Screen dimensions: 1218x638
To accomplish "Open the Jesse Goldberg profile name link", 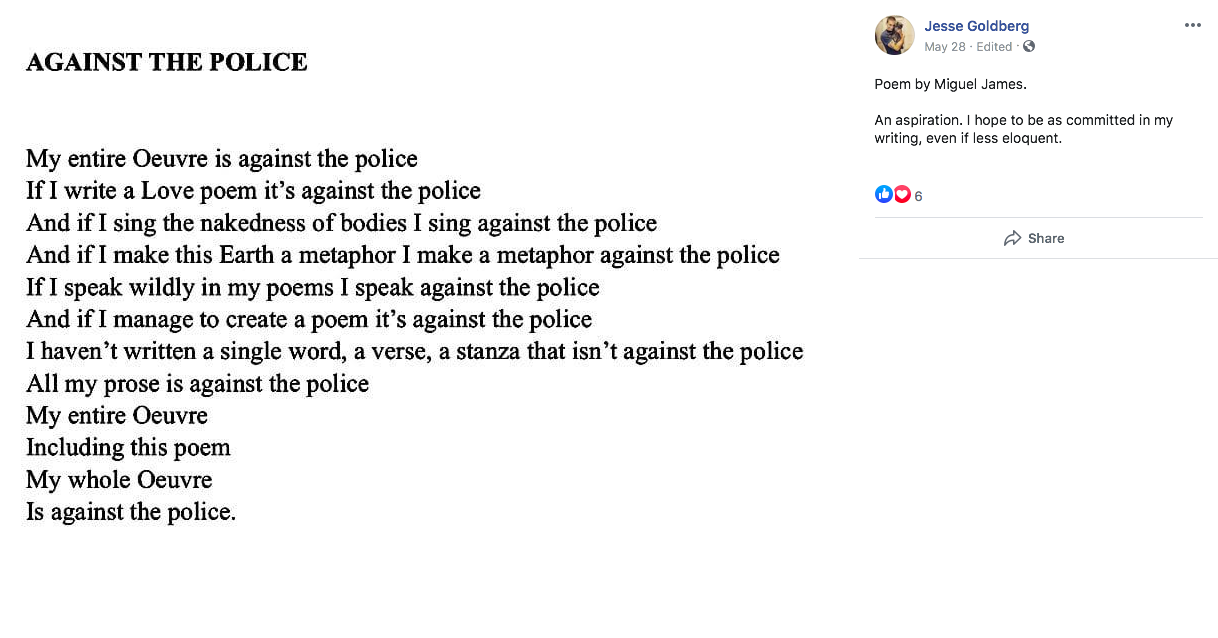I will point(976,26).
